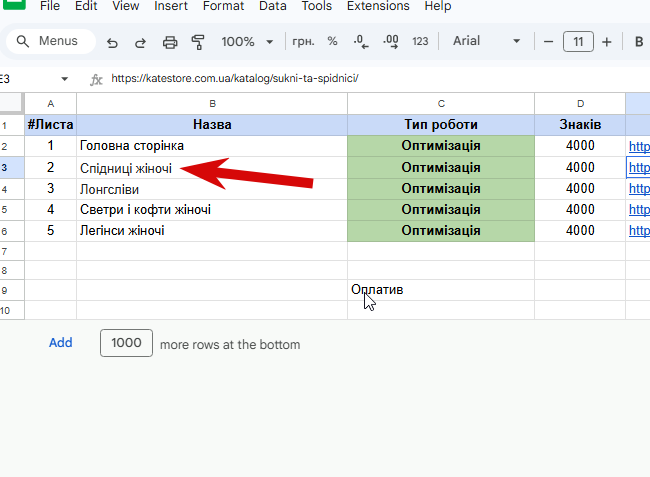Select Оптимізація cell in Лонгсліви row
Screen dimensions: 650x477
pyautogui.click(x=441, y=189)
